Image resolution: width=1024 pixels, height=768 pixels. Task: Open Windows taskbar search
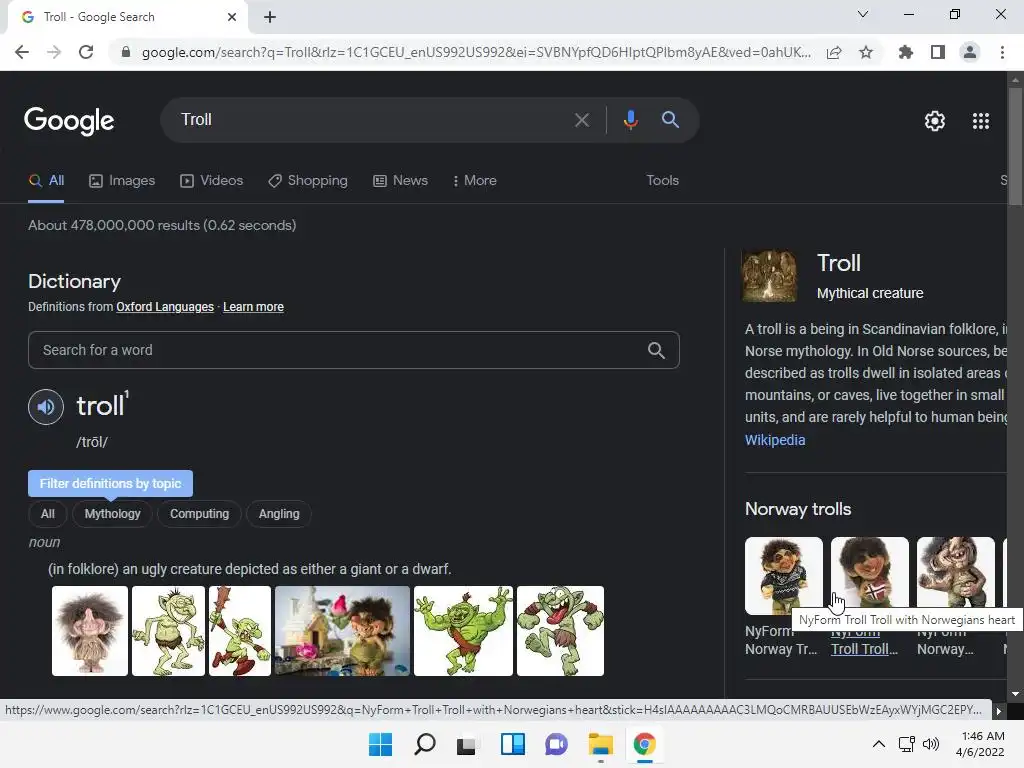[x=425, y=744]
